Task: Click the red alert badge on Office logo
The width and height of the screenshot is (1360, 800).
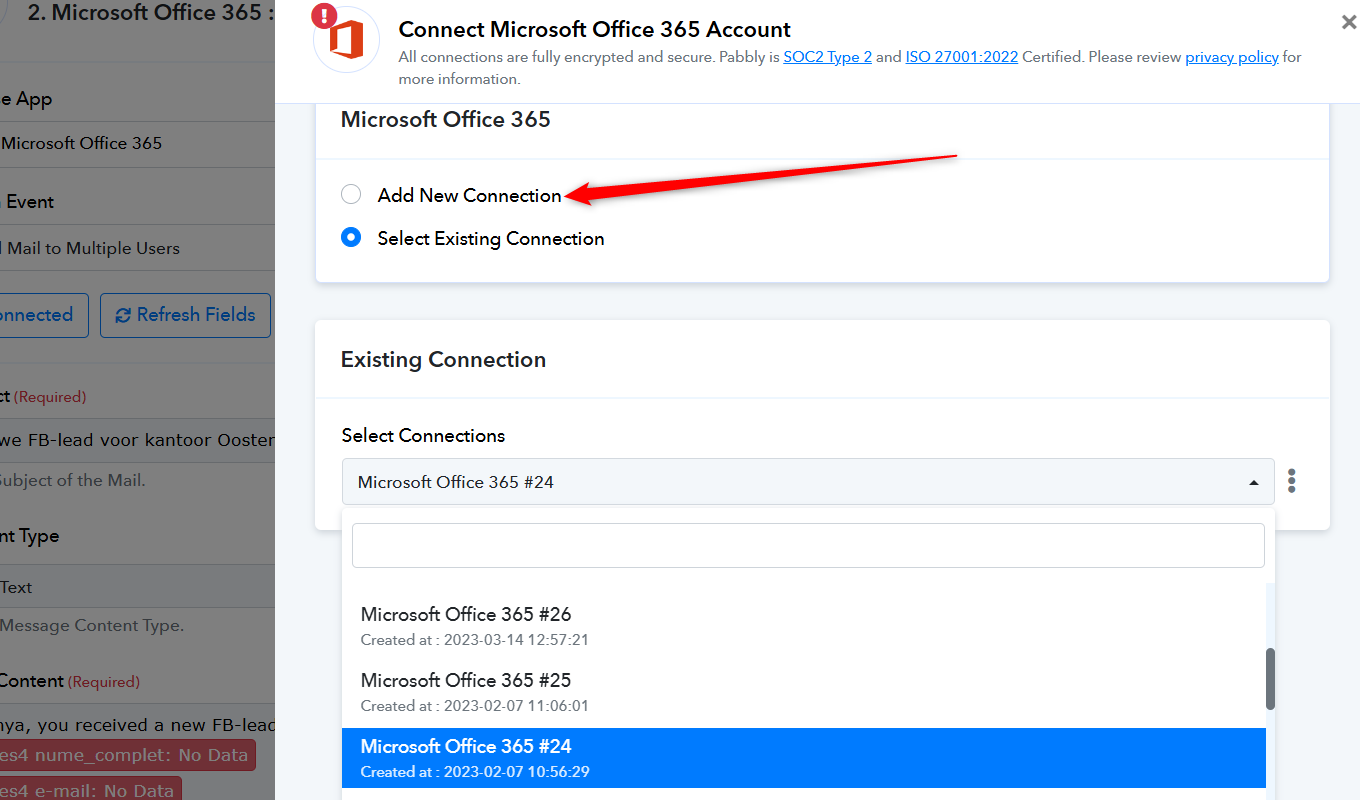Action: pos(325,16)
